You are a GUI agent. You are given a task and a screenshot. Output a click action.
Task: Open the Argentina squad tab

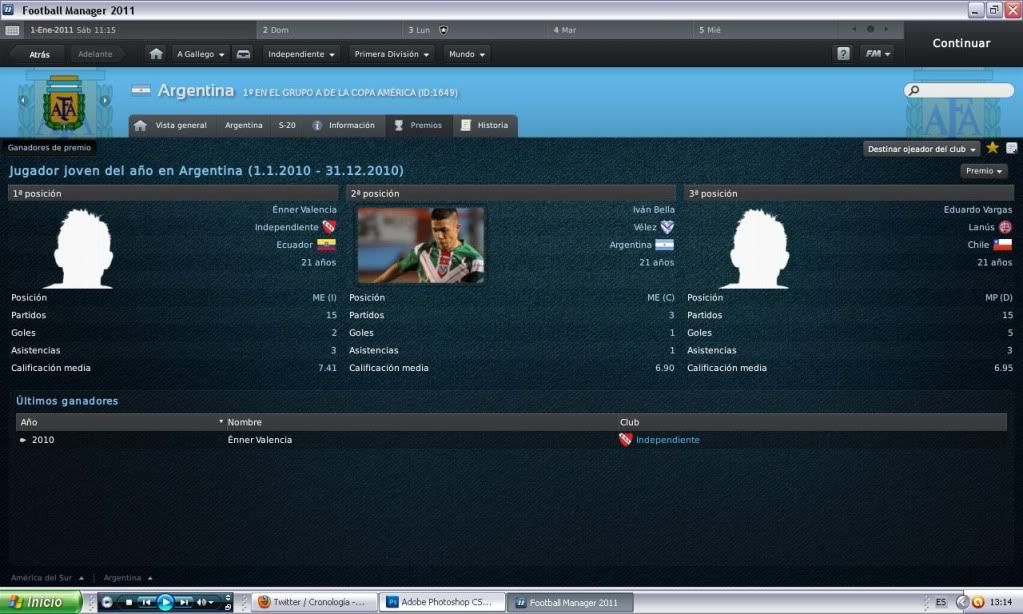243,125
